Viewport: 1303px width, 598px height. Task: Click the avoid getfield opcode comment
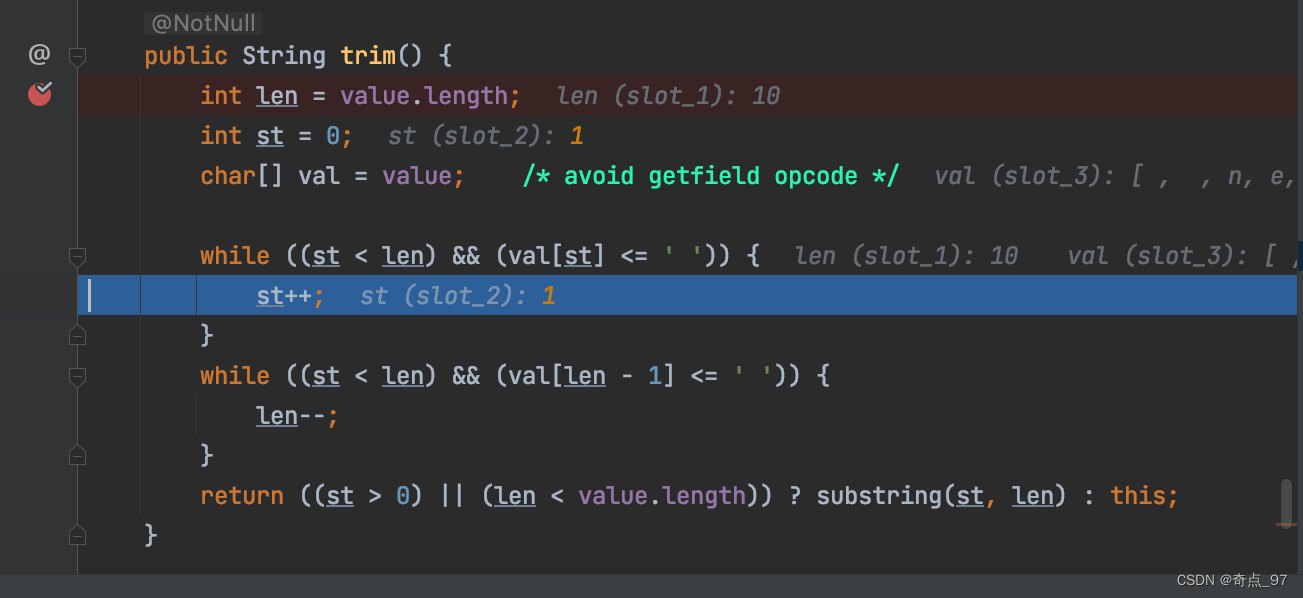pyautogui.click(x=710, y=175)
